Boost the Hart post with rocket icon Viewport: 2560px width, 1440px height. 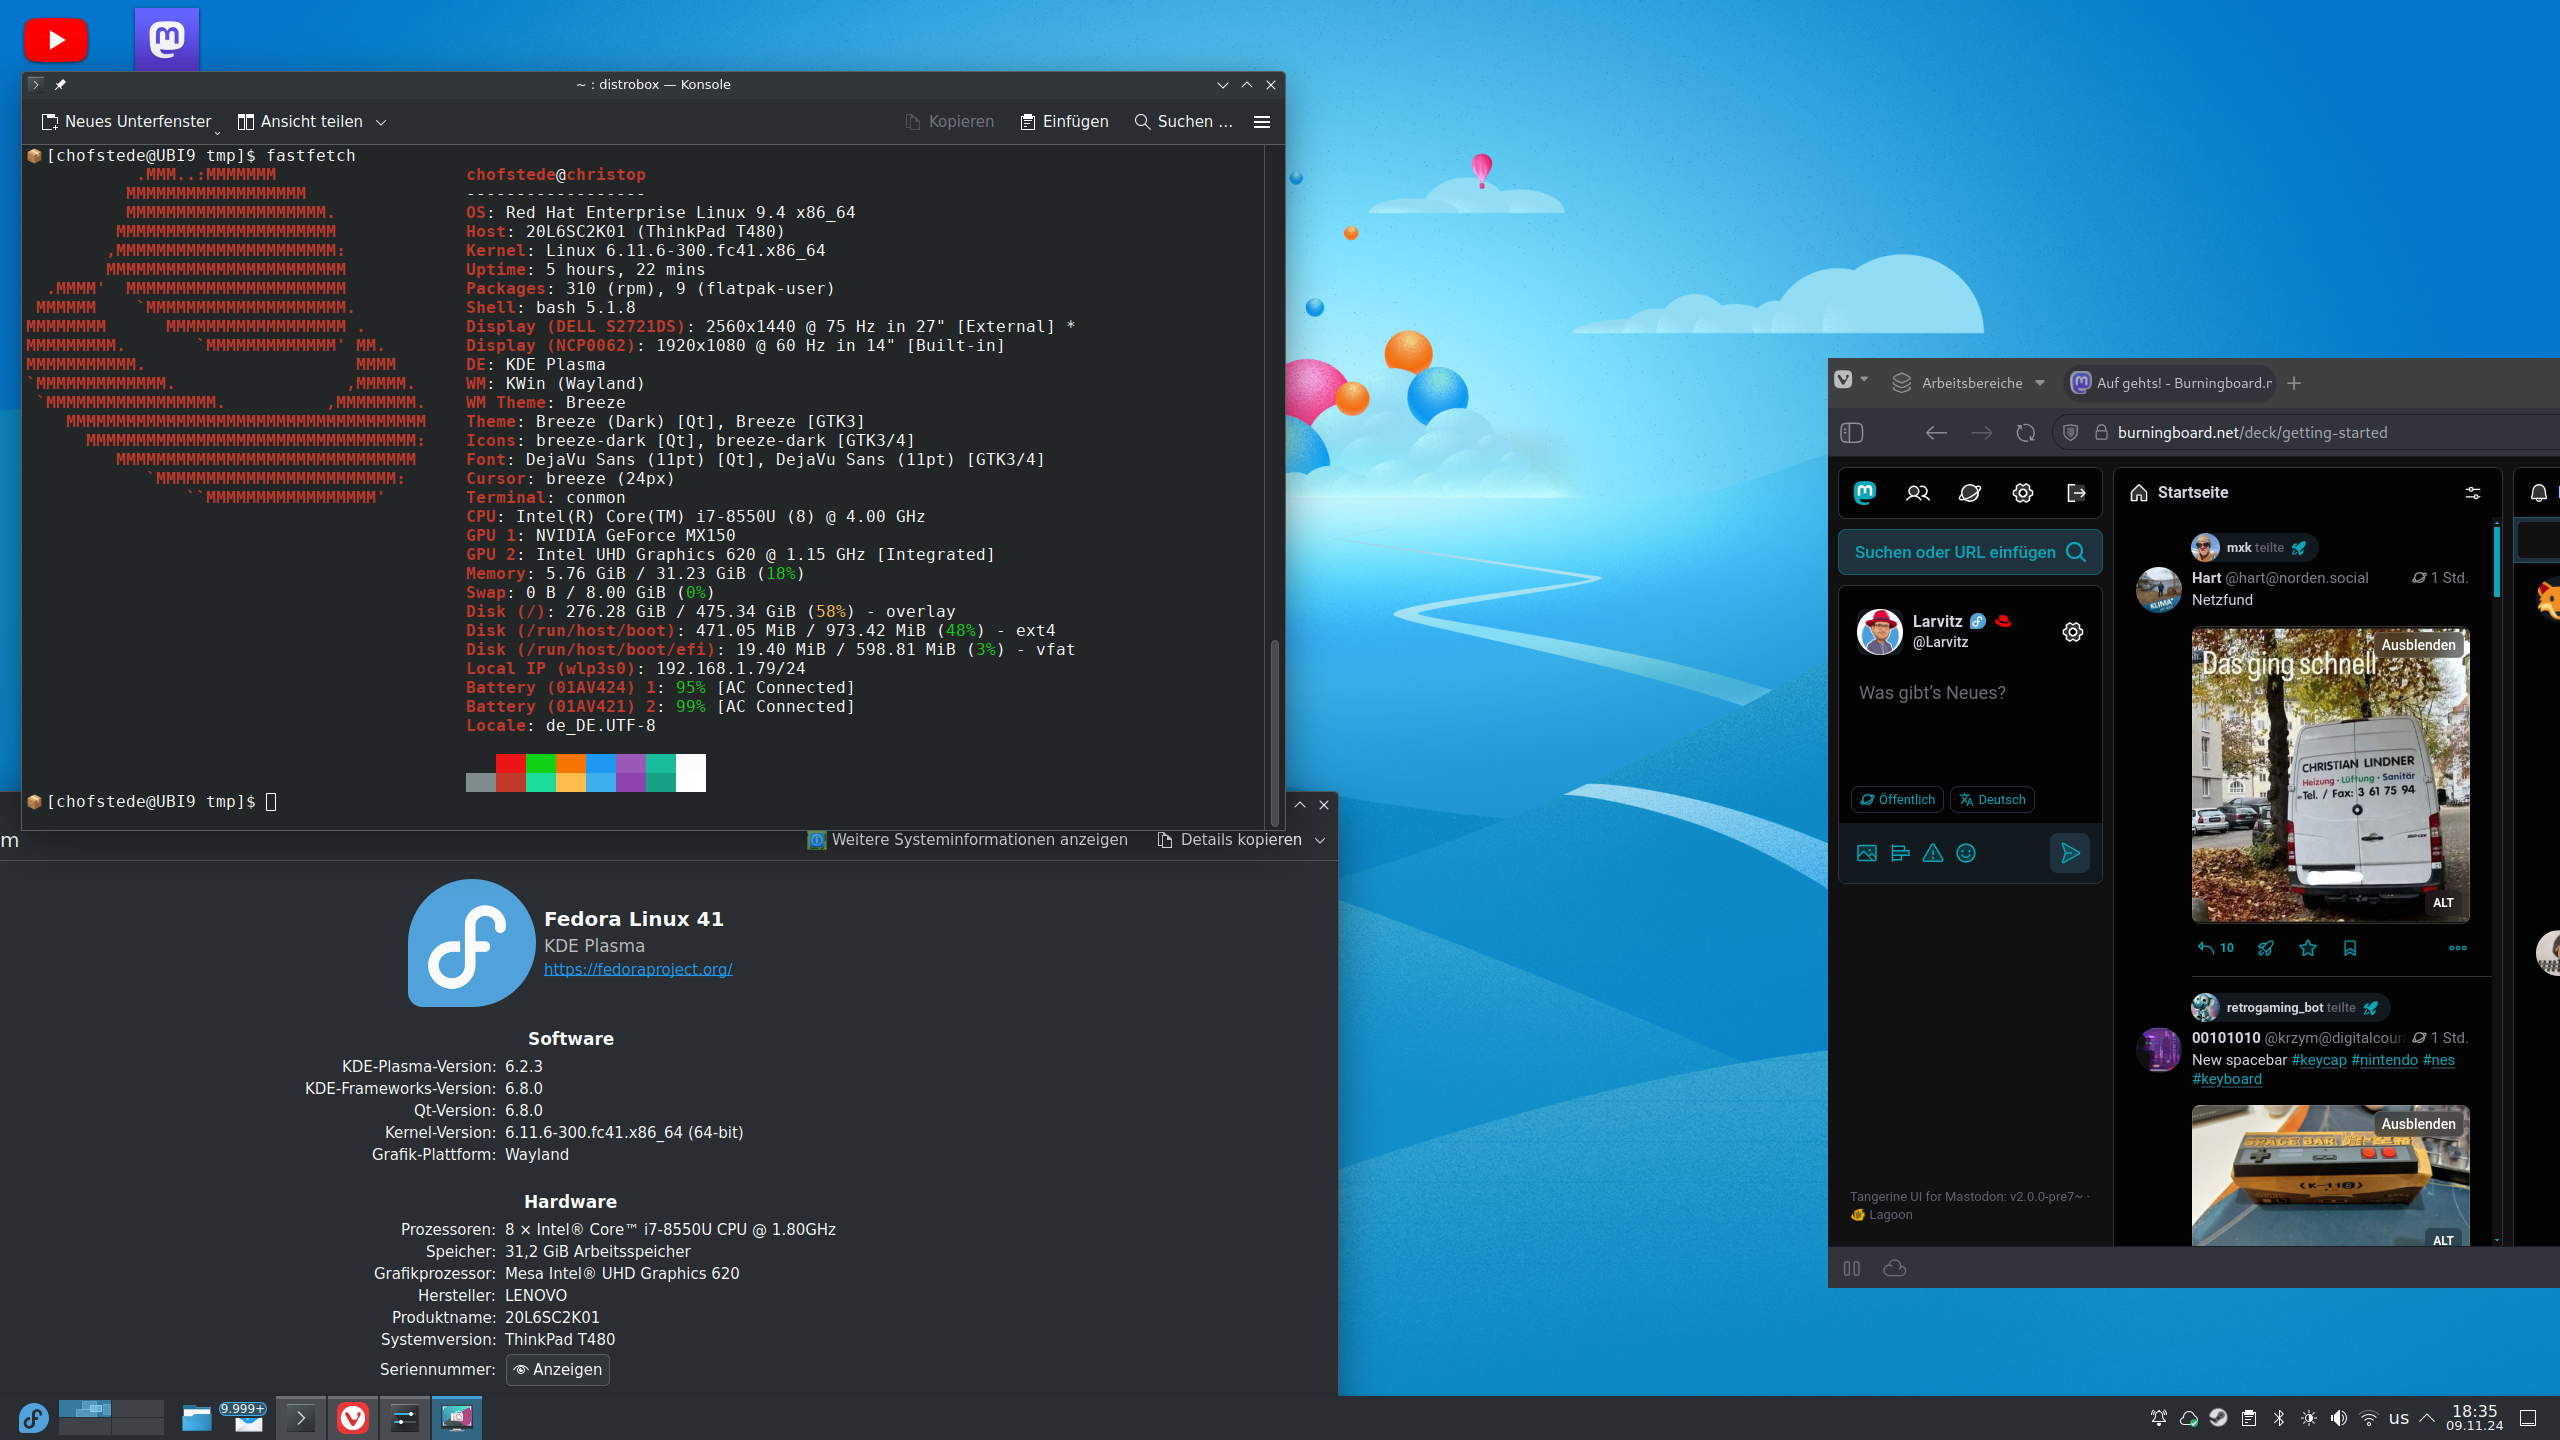pos(2265,948)
